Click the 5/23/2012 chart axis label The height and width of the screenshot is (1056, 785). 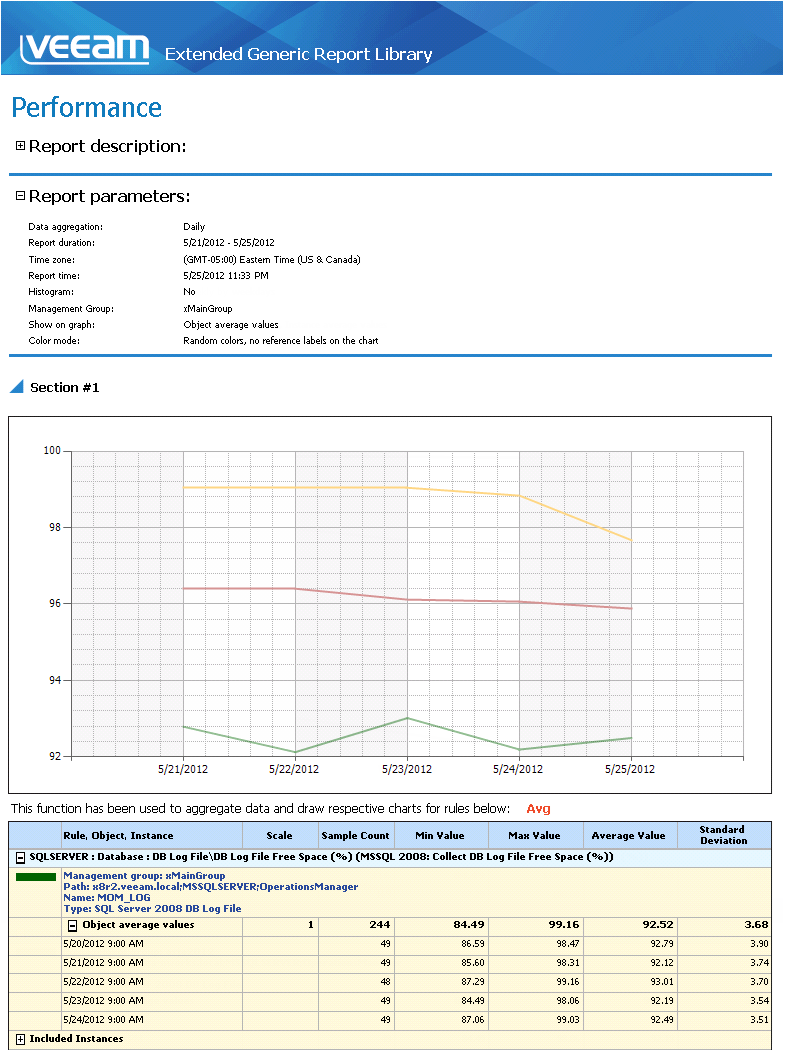click(x=407, y=769)
